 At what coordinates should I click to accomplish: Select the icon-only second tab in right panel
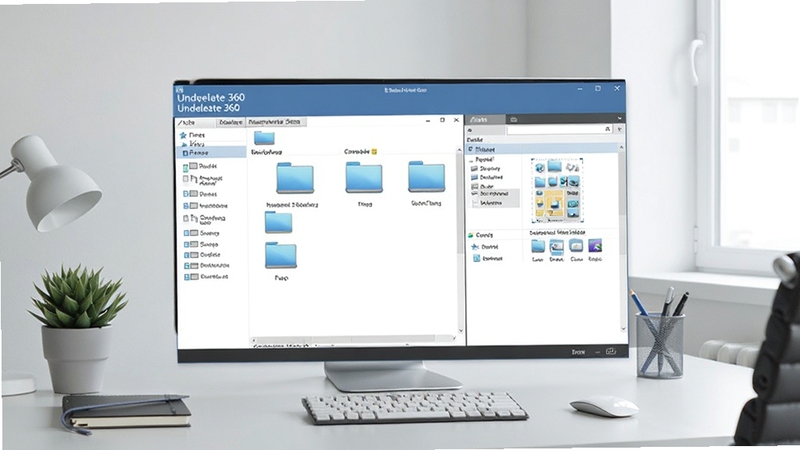coord(514,119)
